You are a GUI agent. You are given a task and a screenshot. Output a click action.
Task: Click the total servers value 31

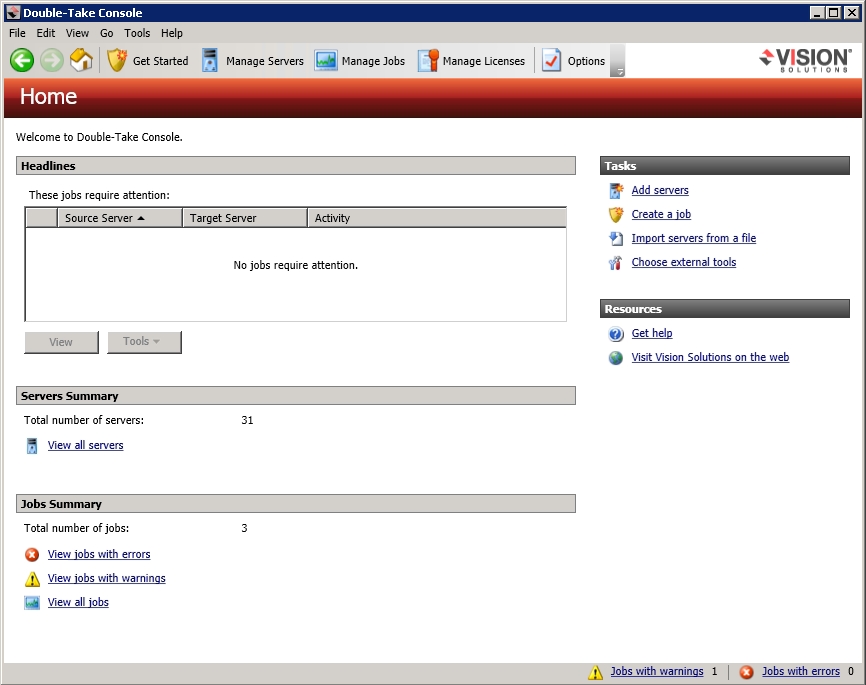click(x=247, y=420)
